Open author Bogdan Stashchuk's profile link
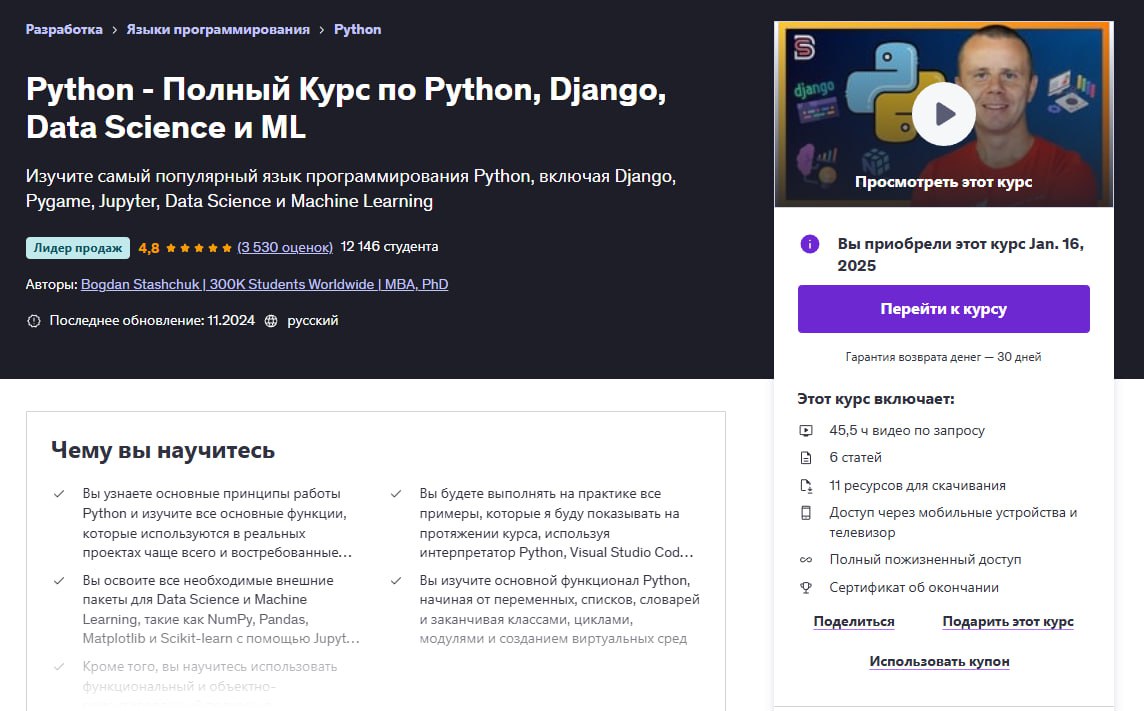This screenshot has height=711, width=1144. coord(264,284)
